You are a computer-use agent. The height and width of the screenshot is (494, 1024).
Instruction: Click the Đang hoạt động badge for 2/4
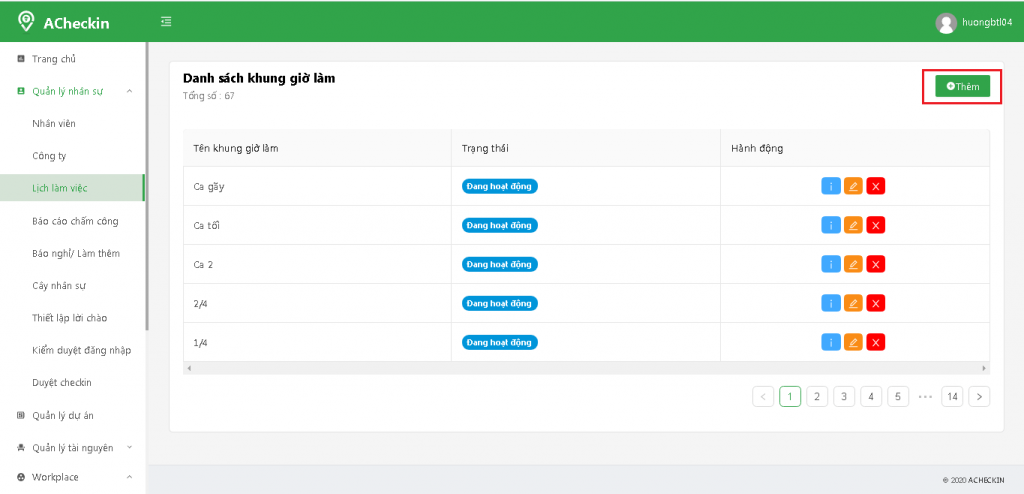pos(500,303)
